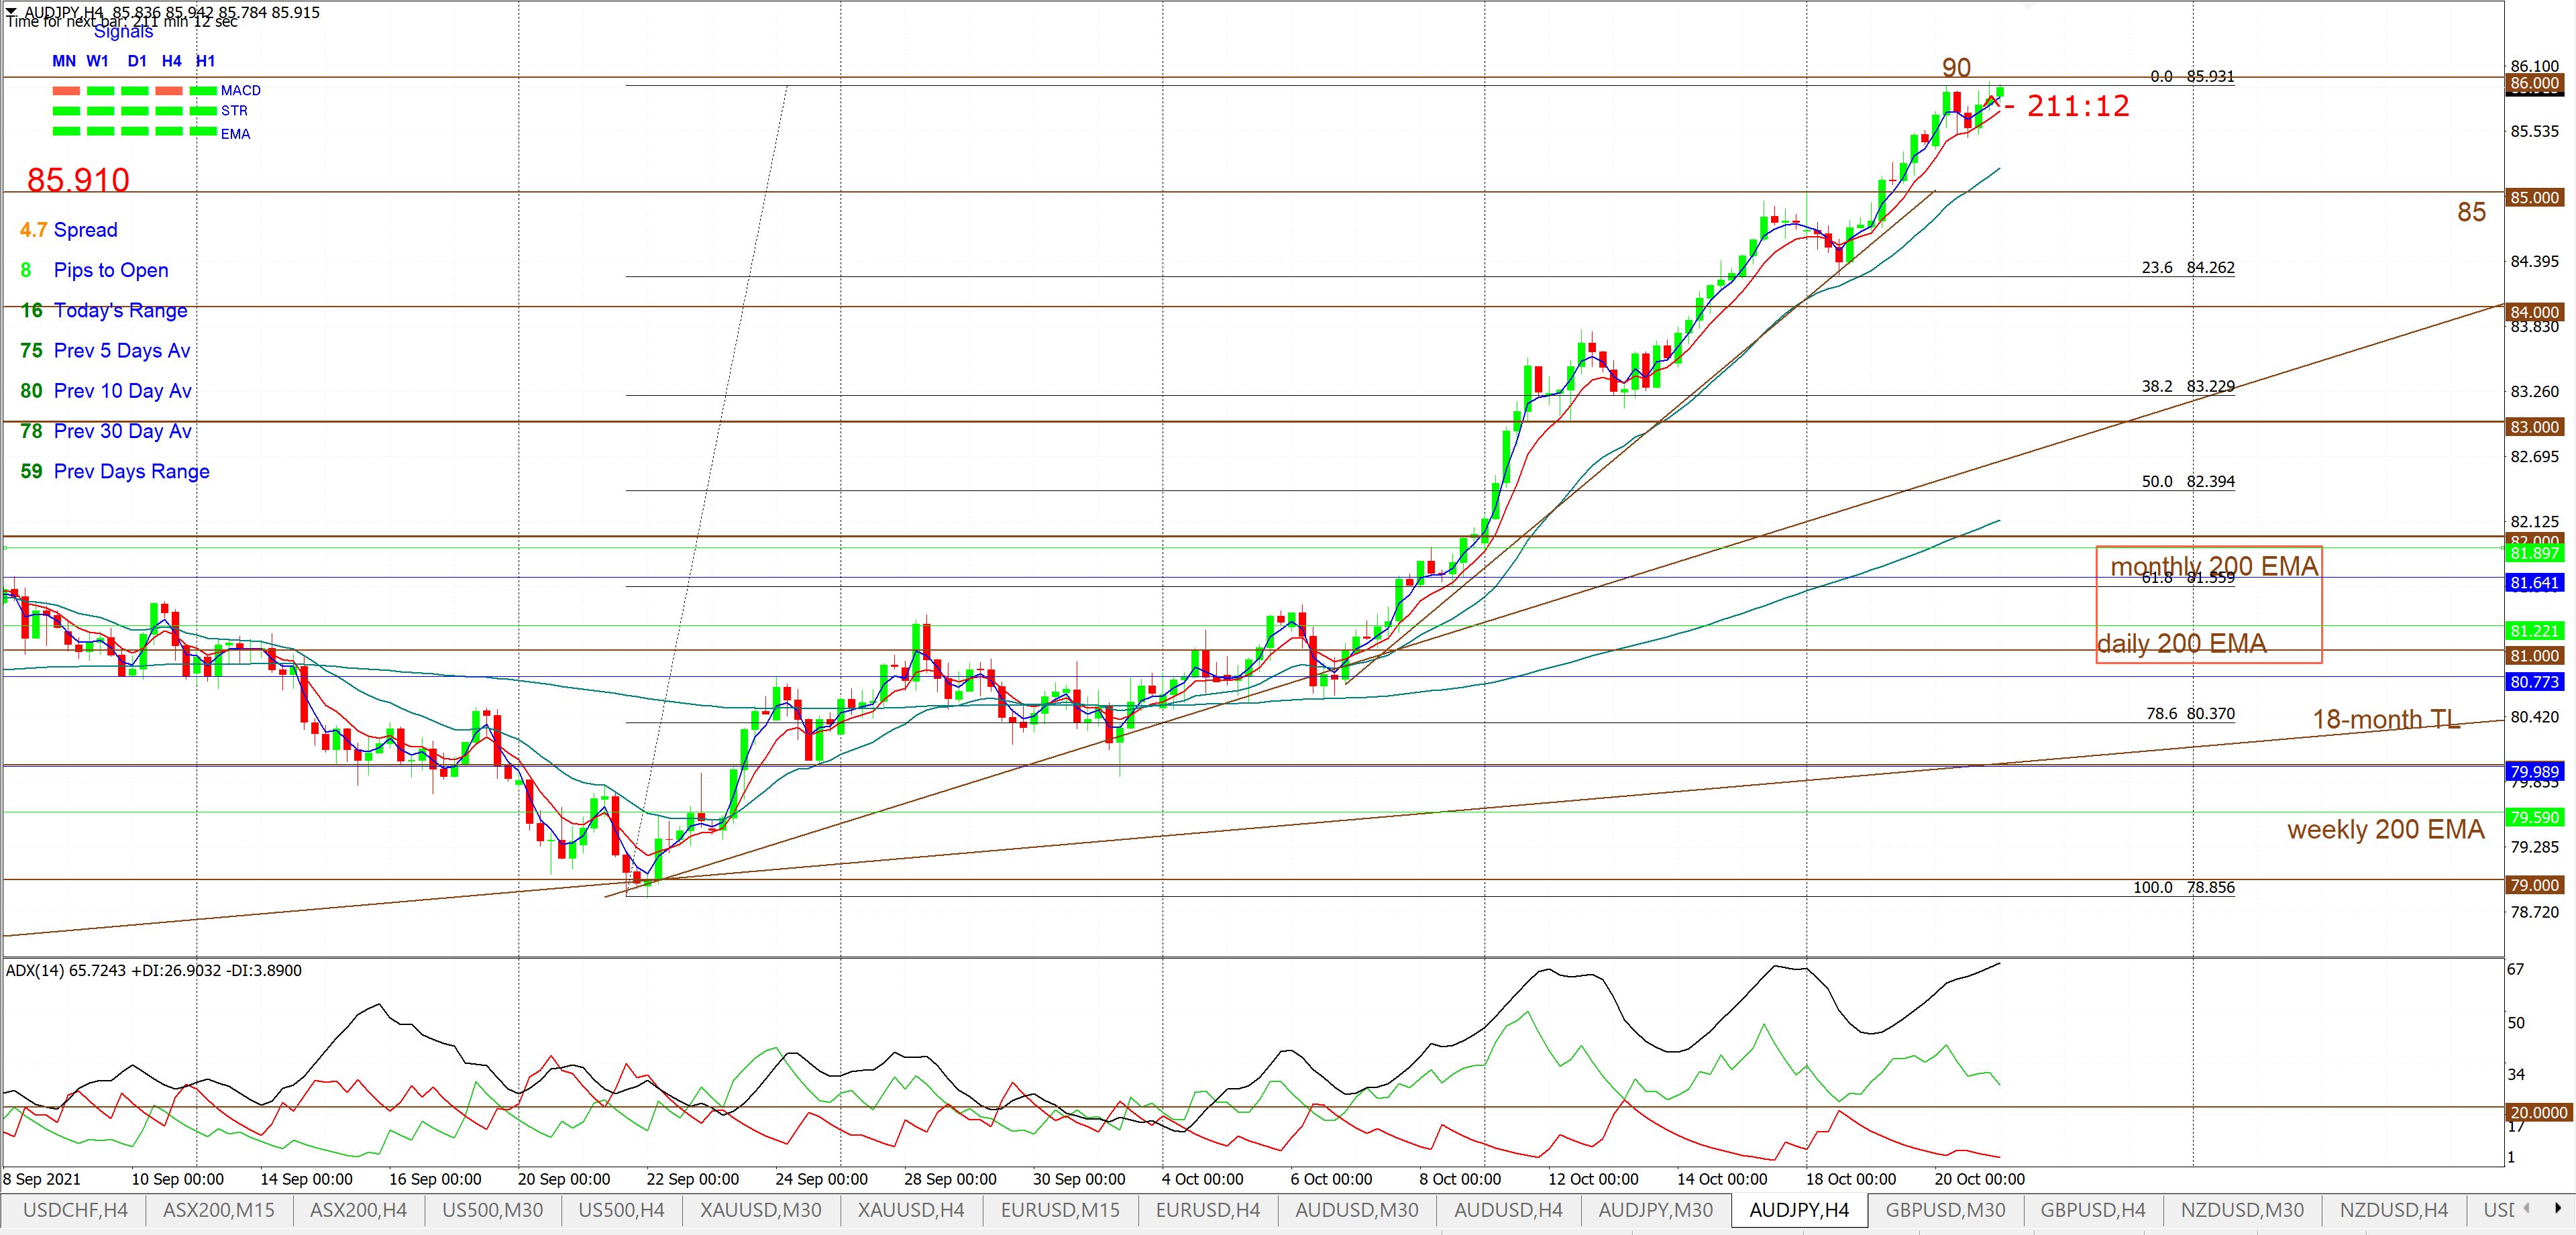Select the daily 200 EMA annotation

click(2182, 644)
